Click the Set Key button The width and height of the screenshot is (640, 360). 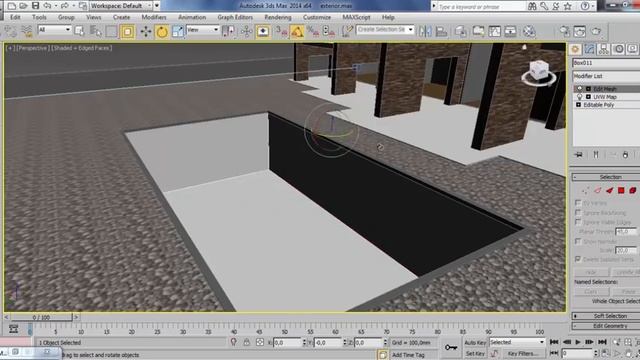475,353
